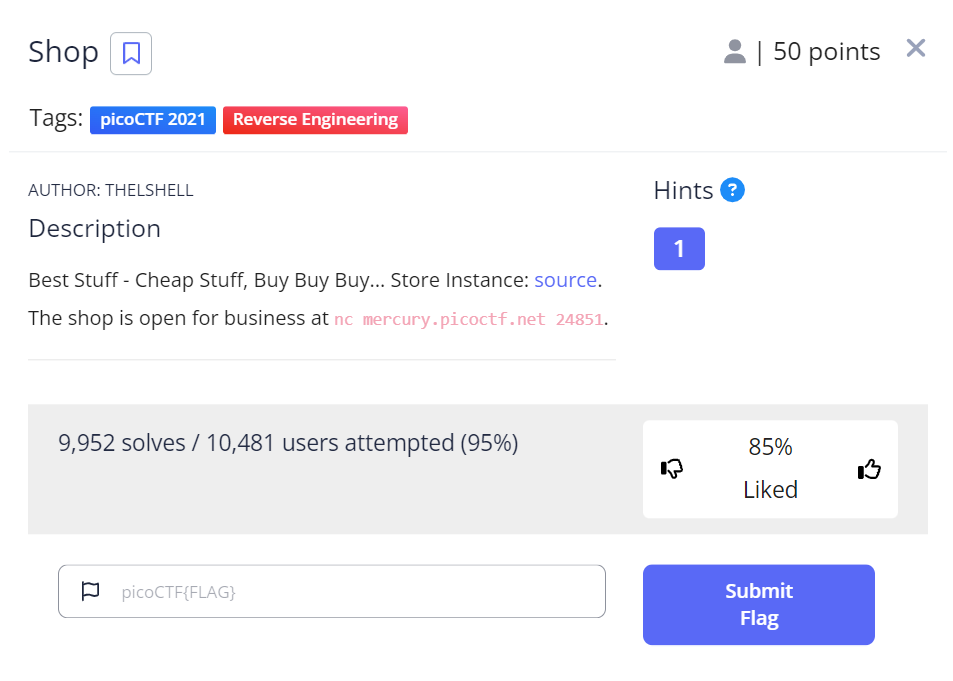Bookmark the Shop challenge
This screenshot has width=953, height=681.
131,53
